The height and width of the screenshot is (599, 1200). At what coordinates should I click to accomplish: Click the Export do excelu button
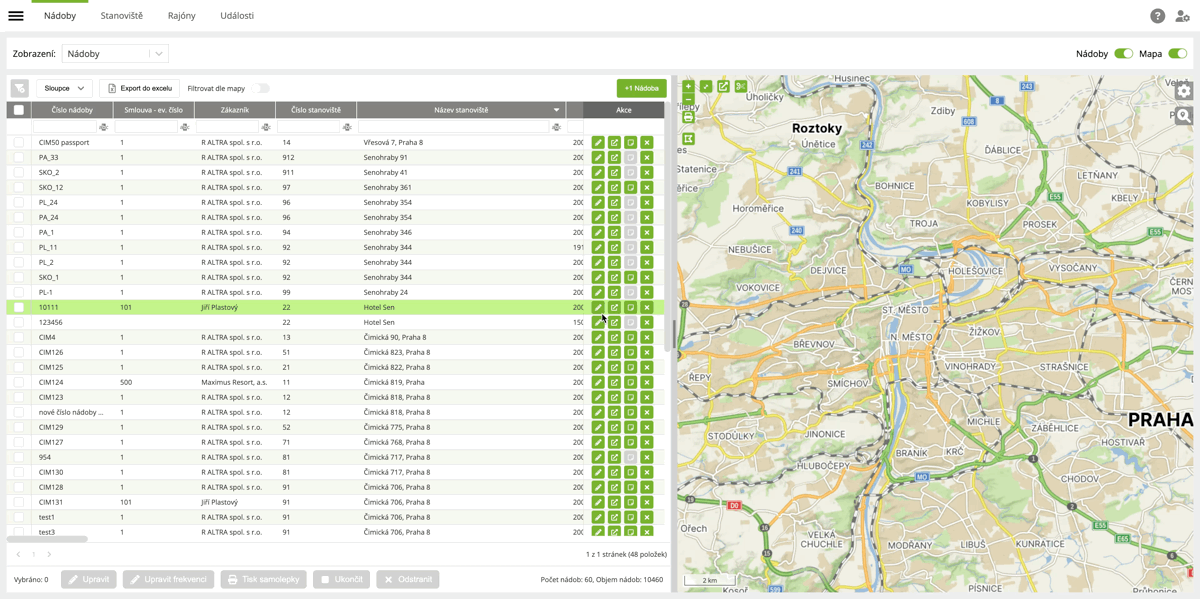(x=140, y=89)
